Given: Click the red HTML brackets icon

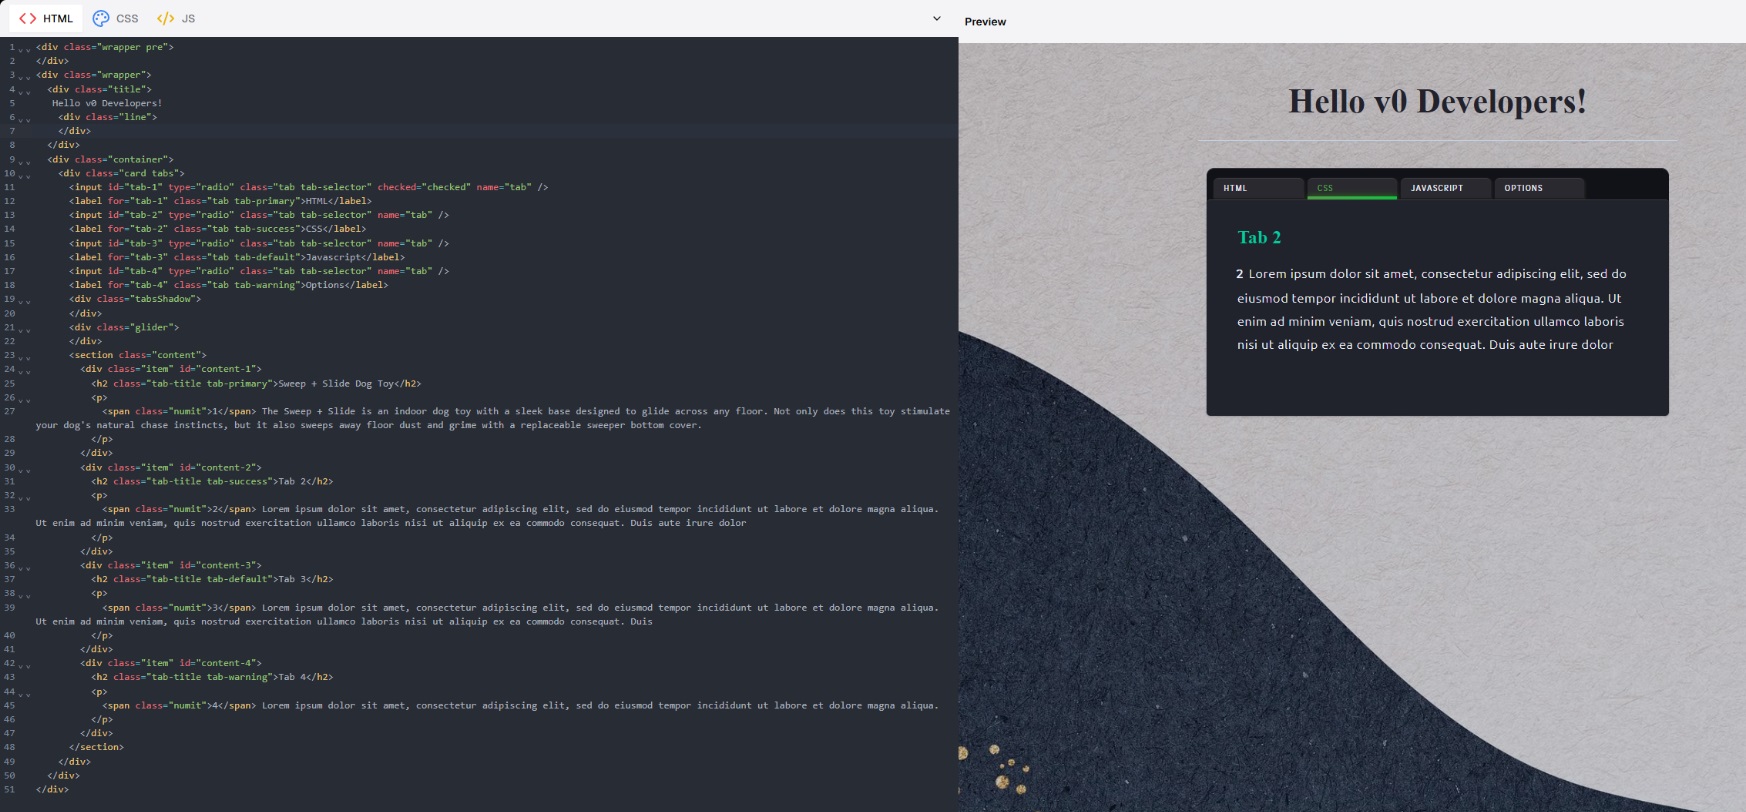Looking at the screenshot, I should (x=28, y=18).
